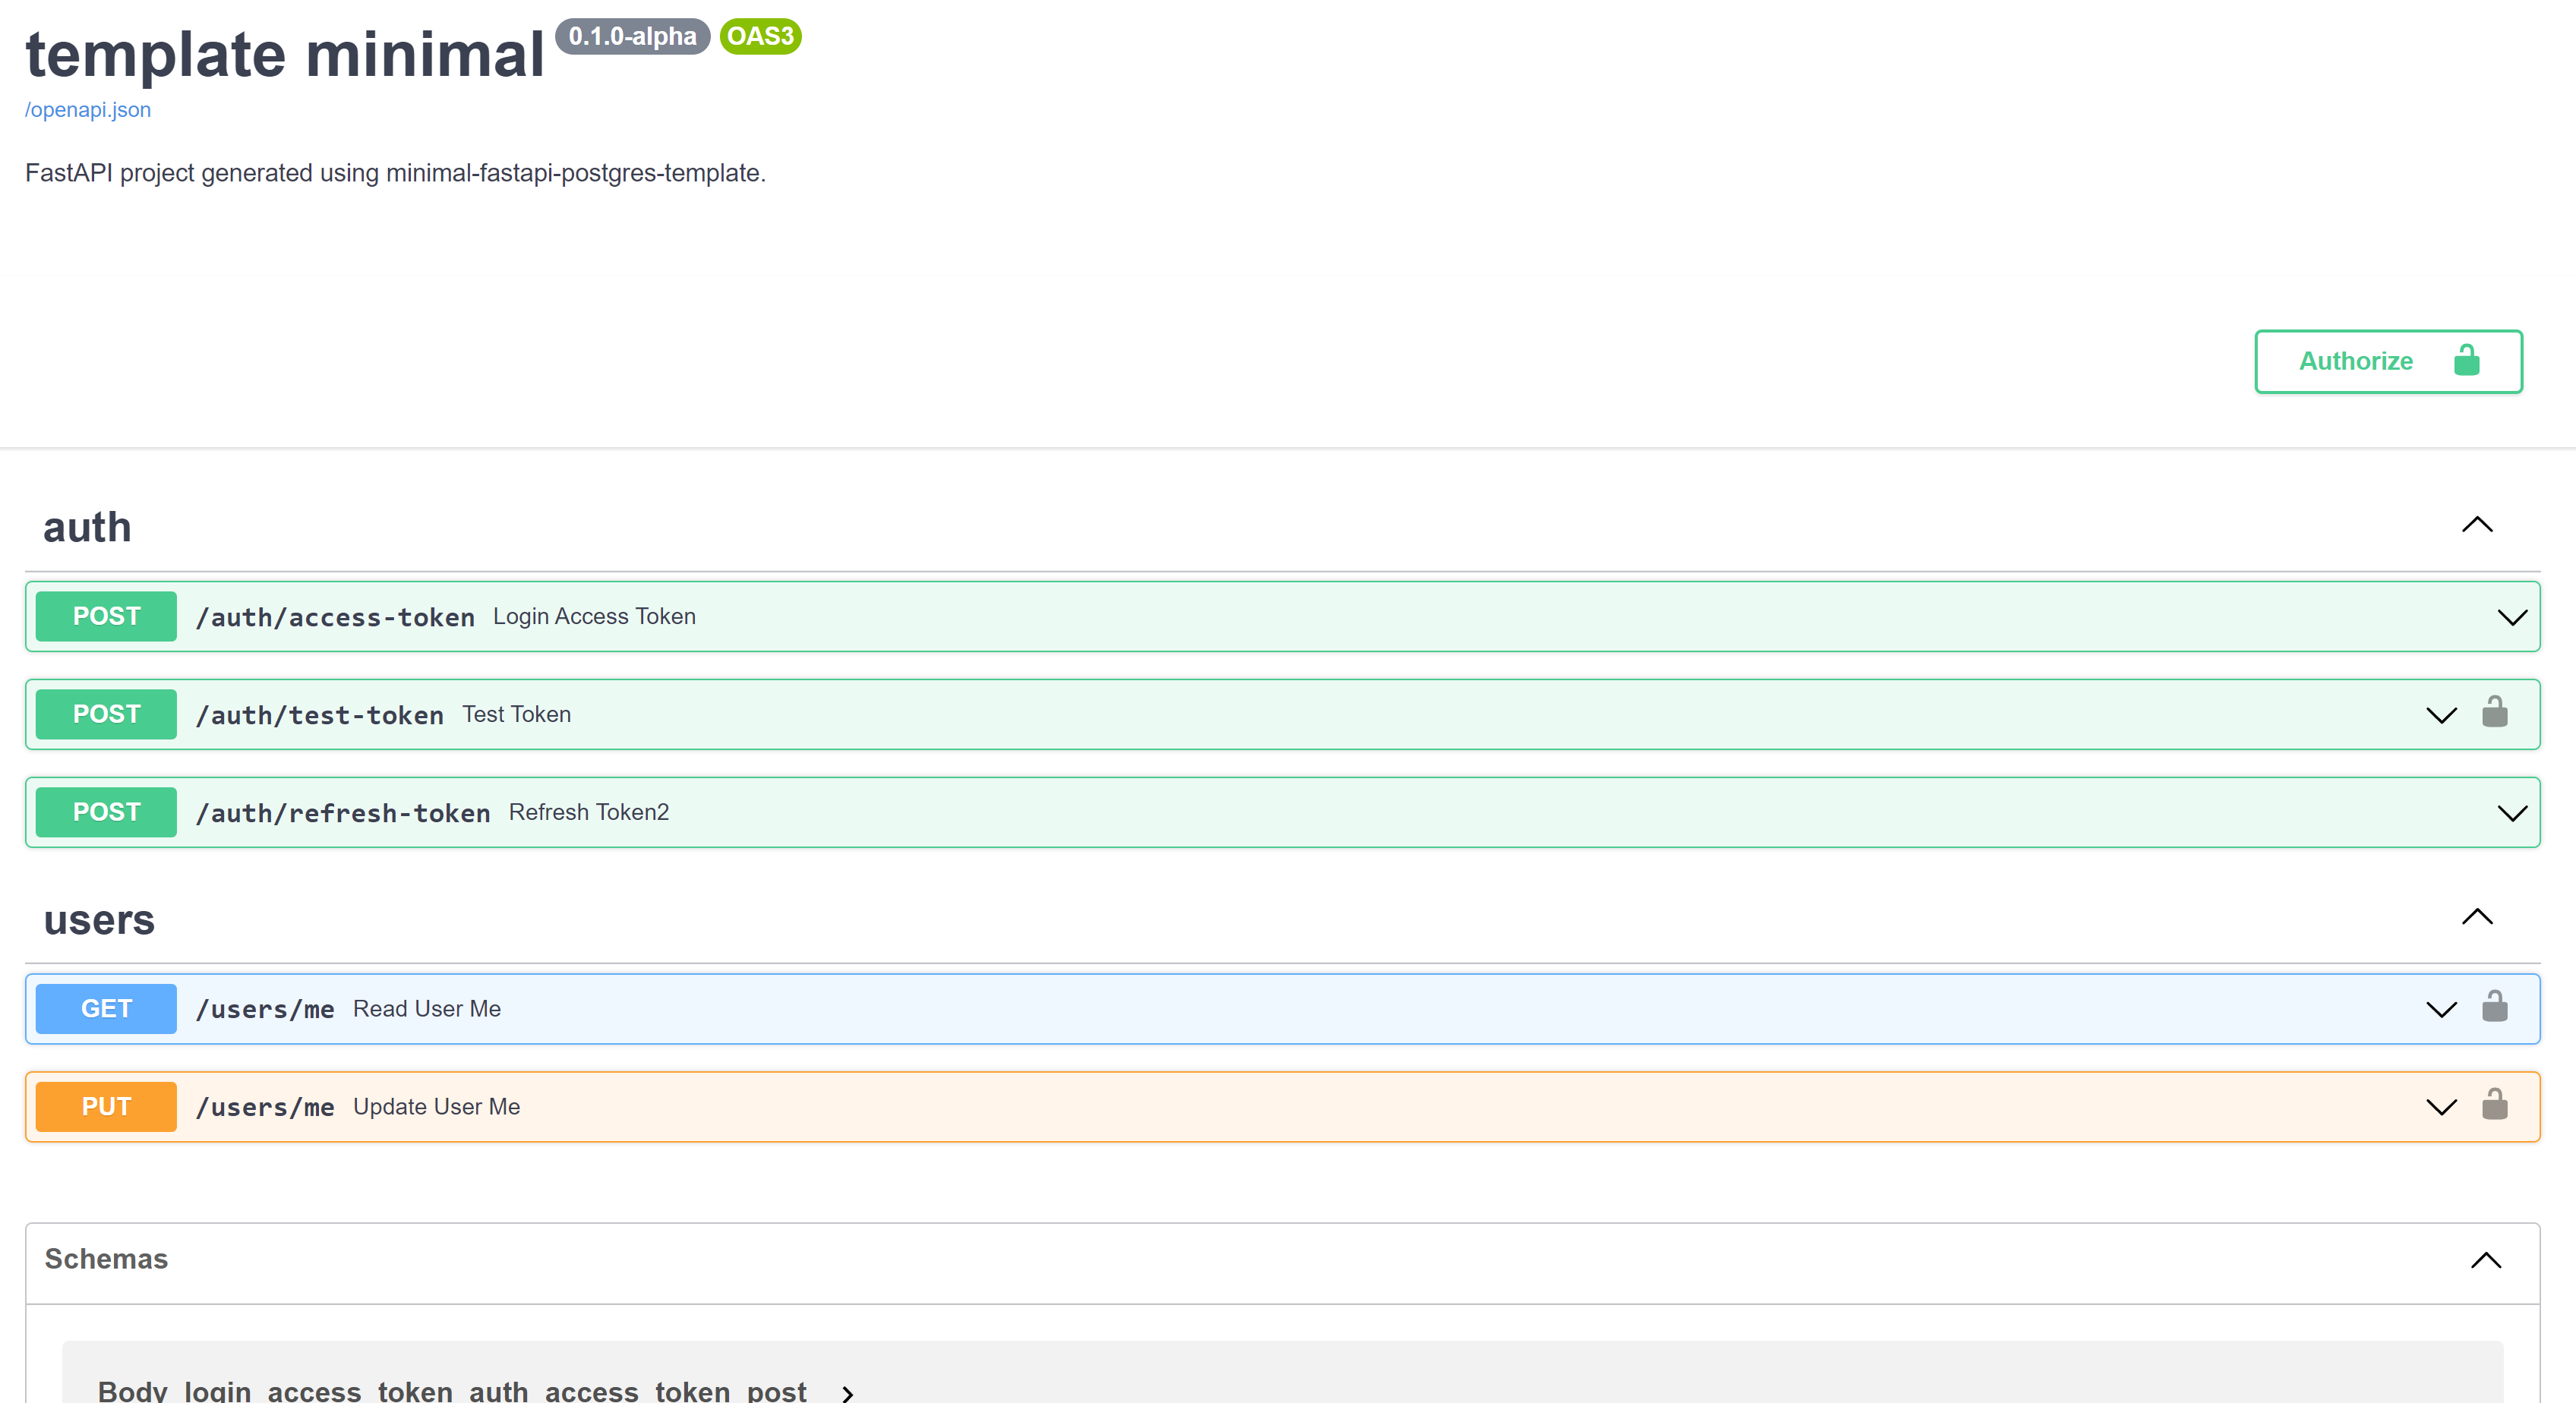Click the orange PUT method label
Screen dimensions: 2576x1403
click(106, 1106)
